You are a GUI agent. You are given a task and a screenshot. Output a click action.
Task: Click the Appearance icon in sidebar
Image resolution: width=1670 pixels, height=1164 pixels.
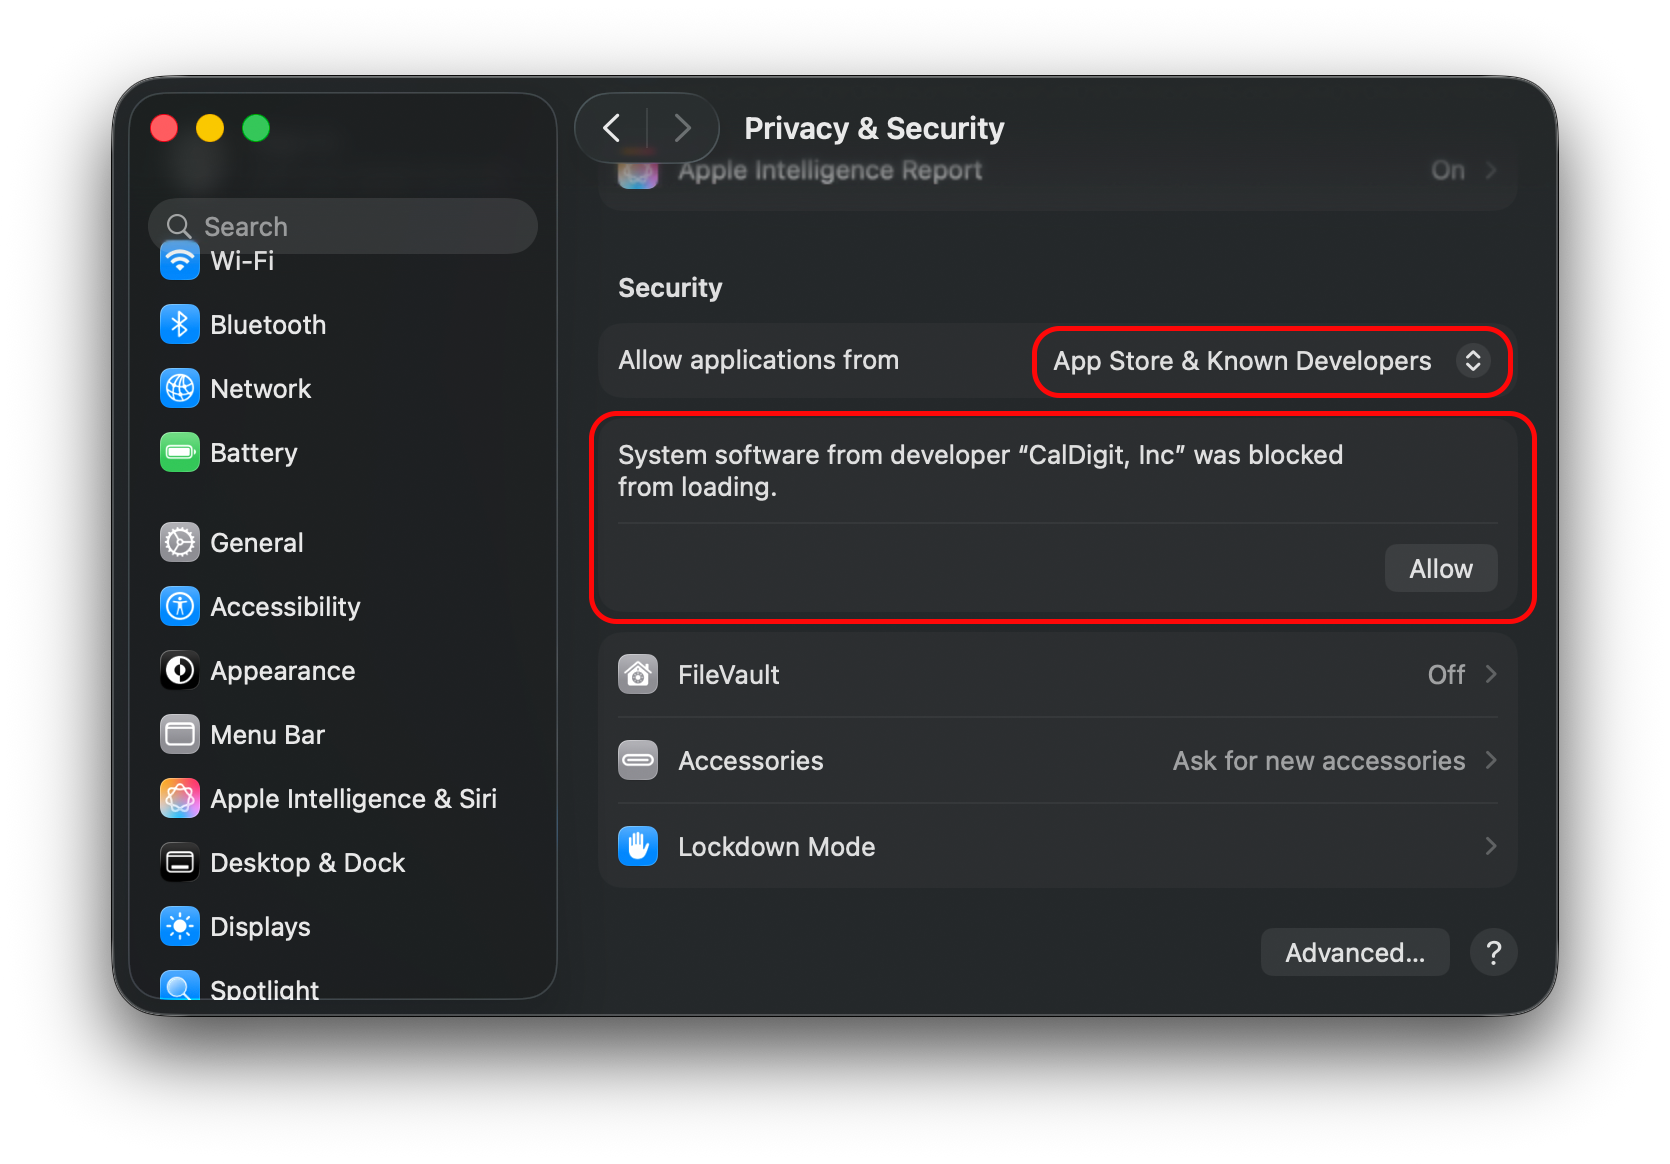pyautogui.click(x=180, y=671)
